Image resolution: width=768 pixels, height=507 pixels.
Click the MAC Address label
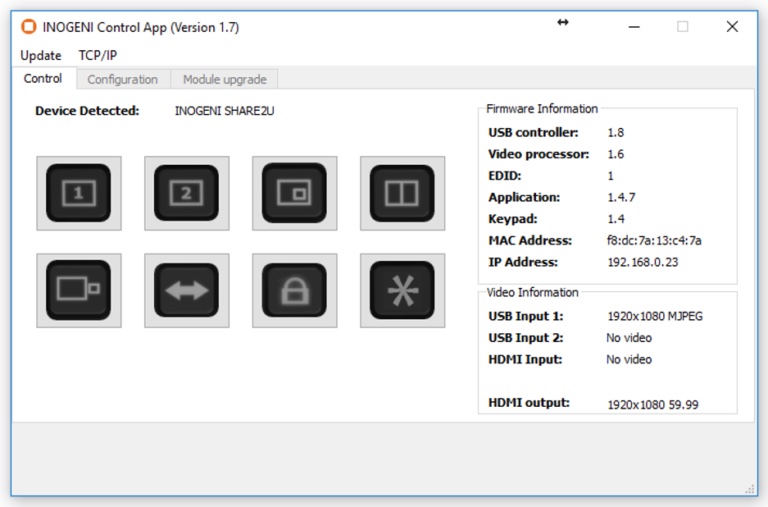tap(530, 241)
